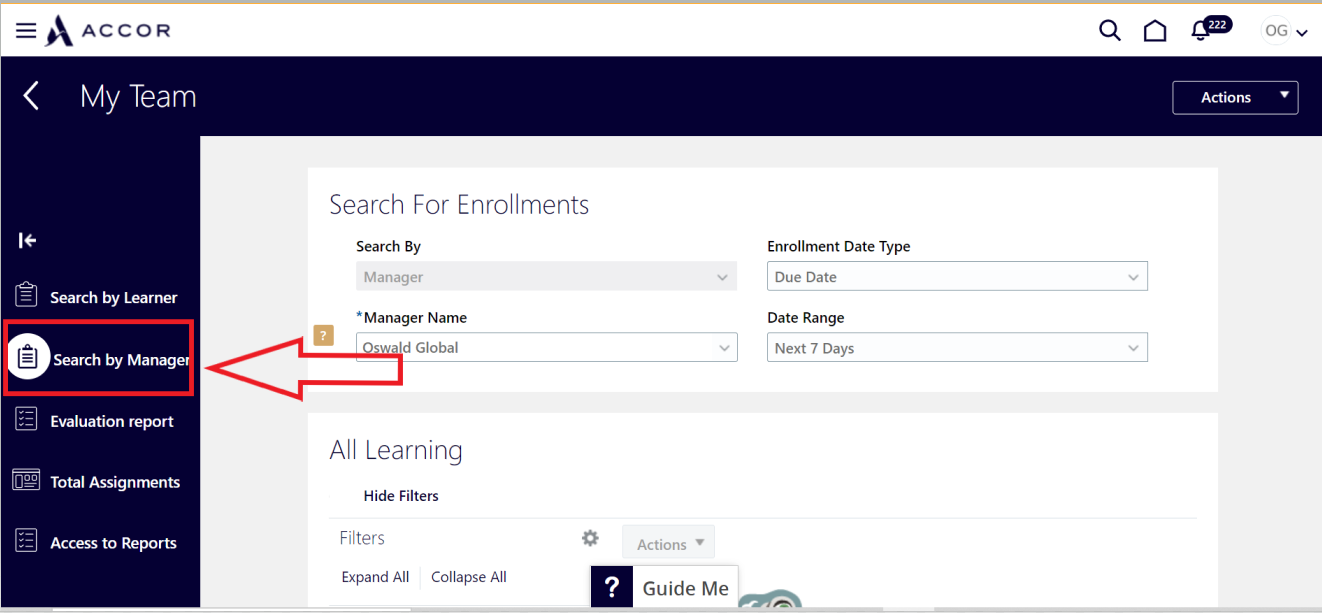The width and height of the screenshot is (1322, 613).
Task: Click Expand All filters
Action: (x=375, y=577)
